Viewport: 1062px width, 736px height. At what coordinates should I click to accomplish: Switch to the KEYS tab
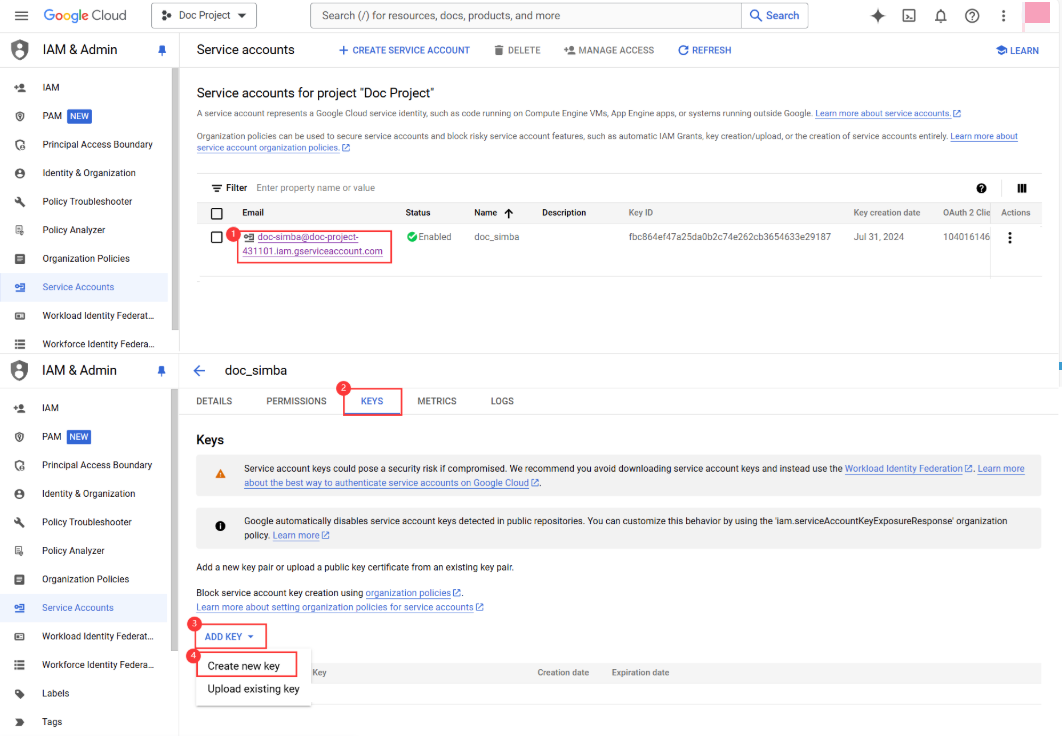(x=372, y=402)
